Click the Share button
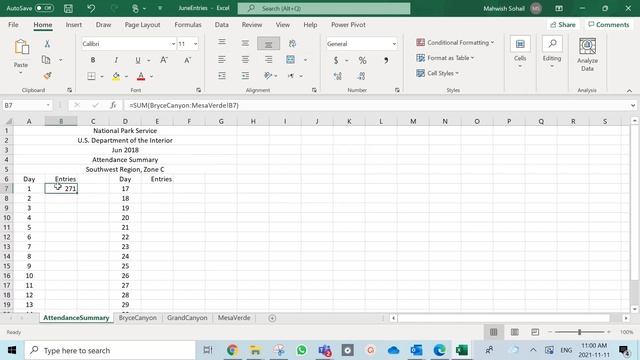The width and height of the screenshot is (640, 360). (x=563, y=24)
